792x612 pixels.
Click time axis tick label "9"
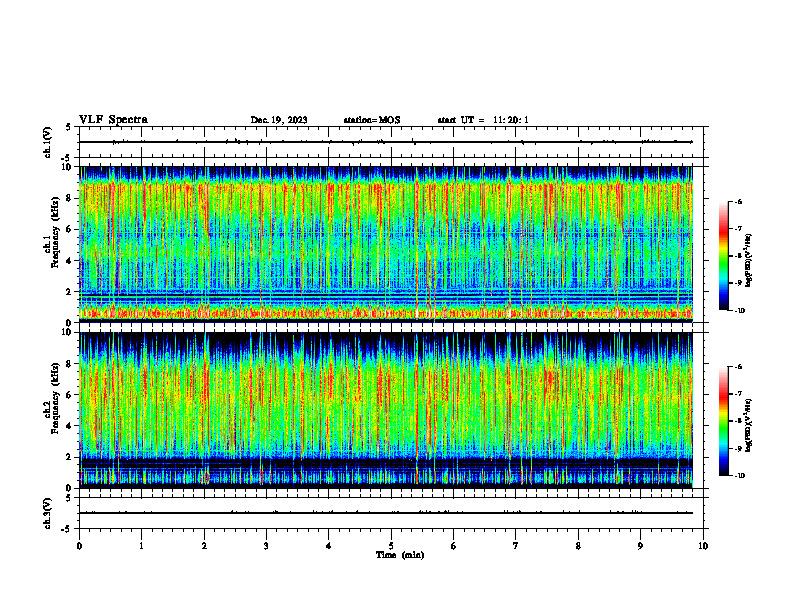coord(640,546)
